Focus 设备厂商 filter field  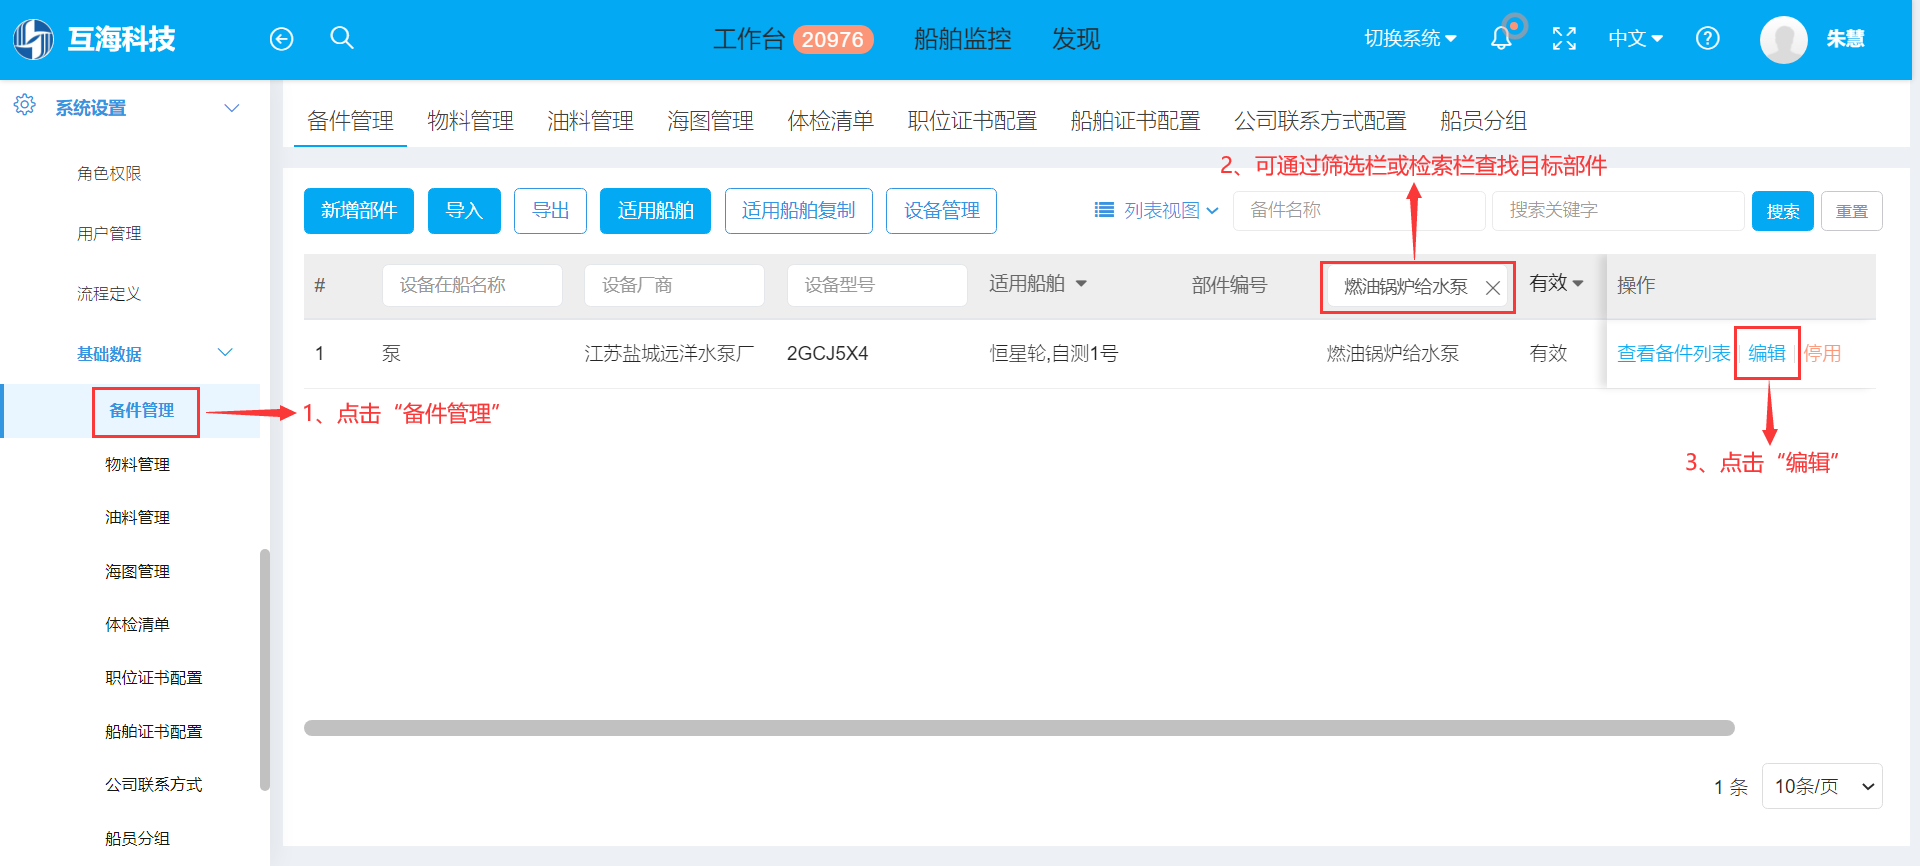click(x=674, y=285)
